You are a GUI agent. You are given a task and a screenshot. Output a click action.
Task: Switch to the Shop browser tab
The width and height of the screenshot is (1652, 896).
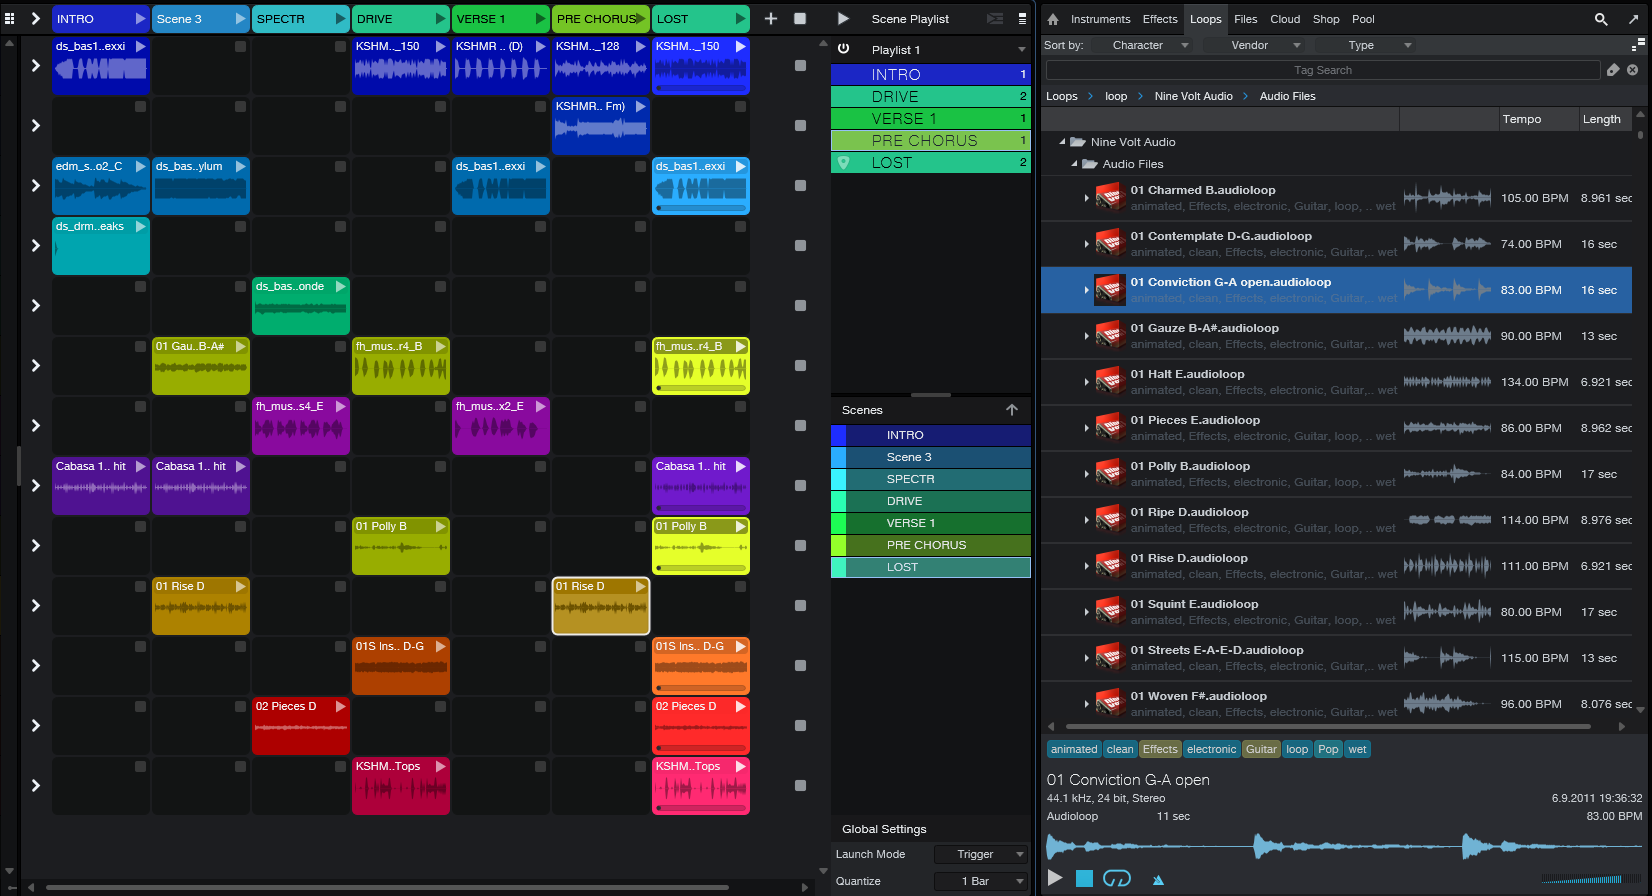(1326, 19)
